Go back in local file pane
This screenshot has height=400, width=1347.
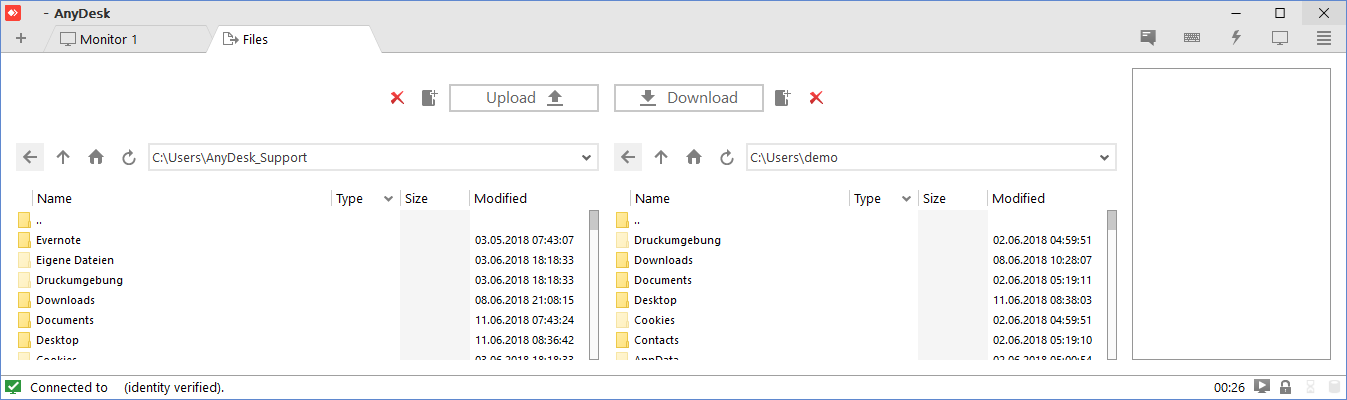pos(30,157)
